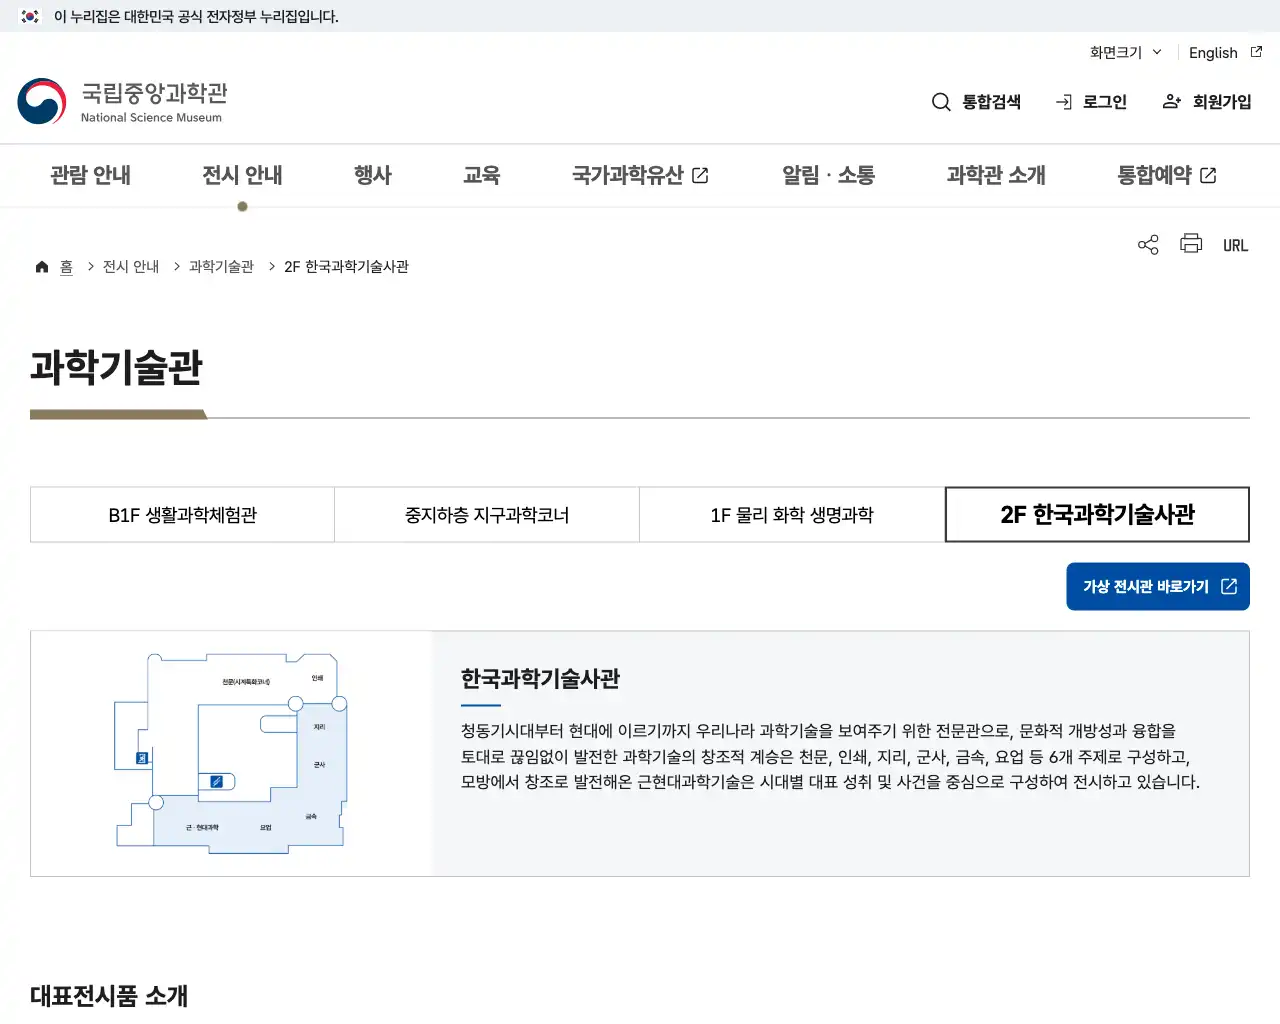Open the integrated search magnifier icon
The image size is (1280, 1024).
[x=941, y=101]
